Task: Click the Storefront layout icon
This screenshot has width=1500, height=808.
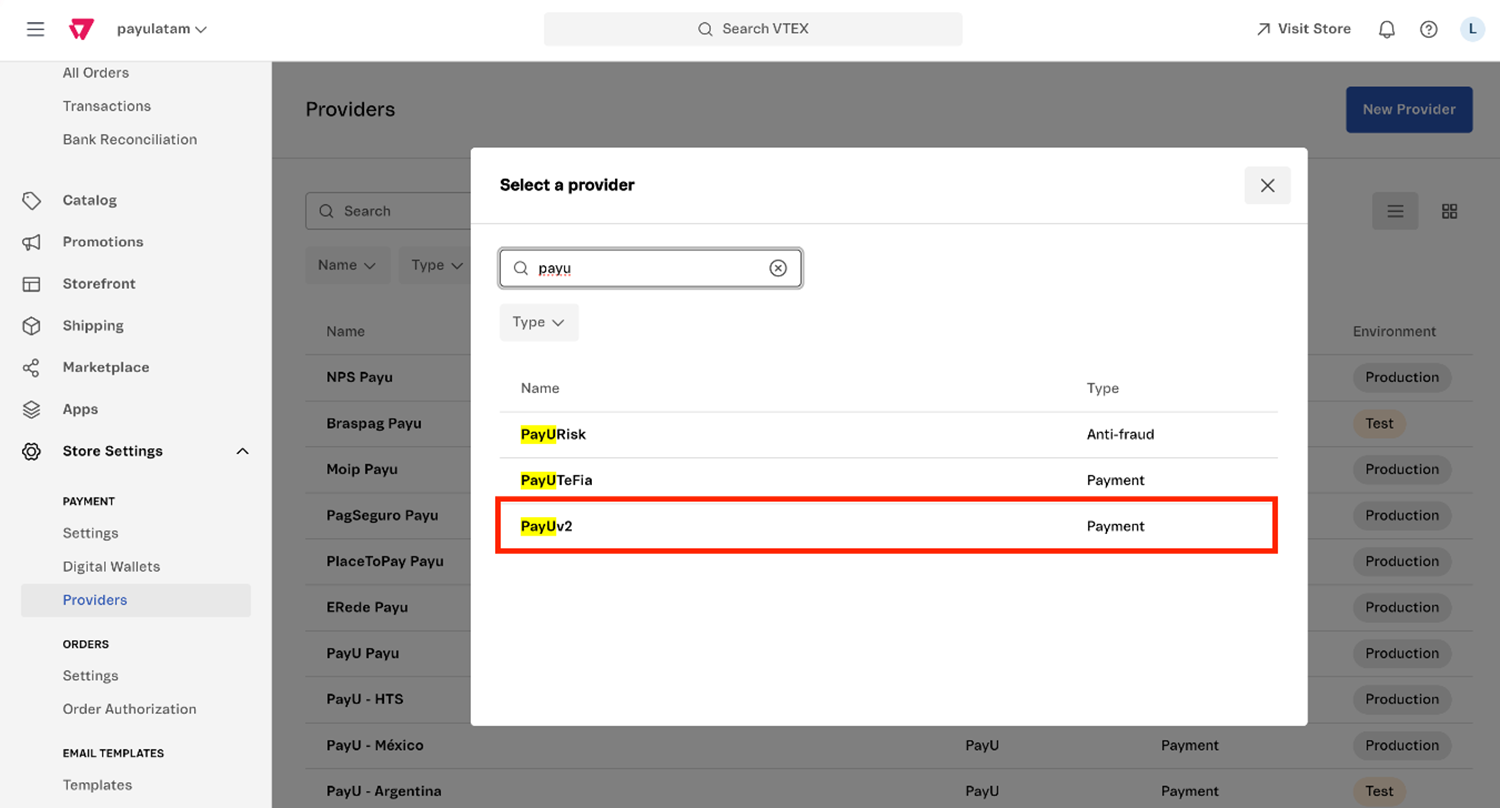Action: click(32, 284)
